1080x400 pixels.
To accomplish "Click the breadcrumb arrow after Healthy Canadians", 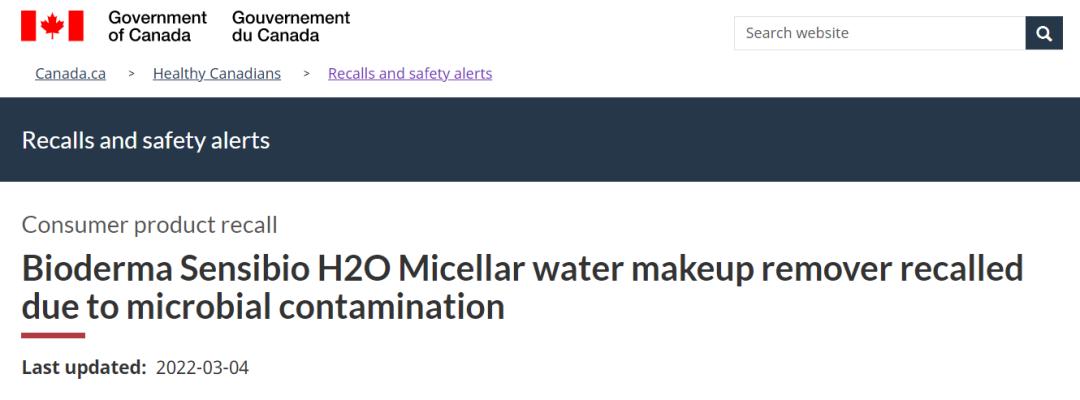I will coord(305,74).
